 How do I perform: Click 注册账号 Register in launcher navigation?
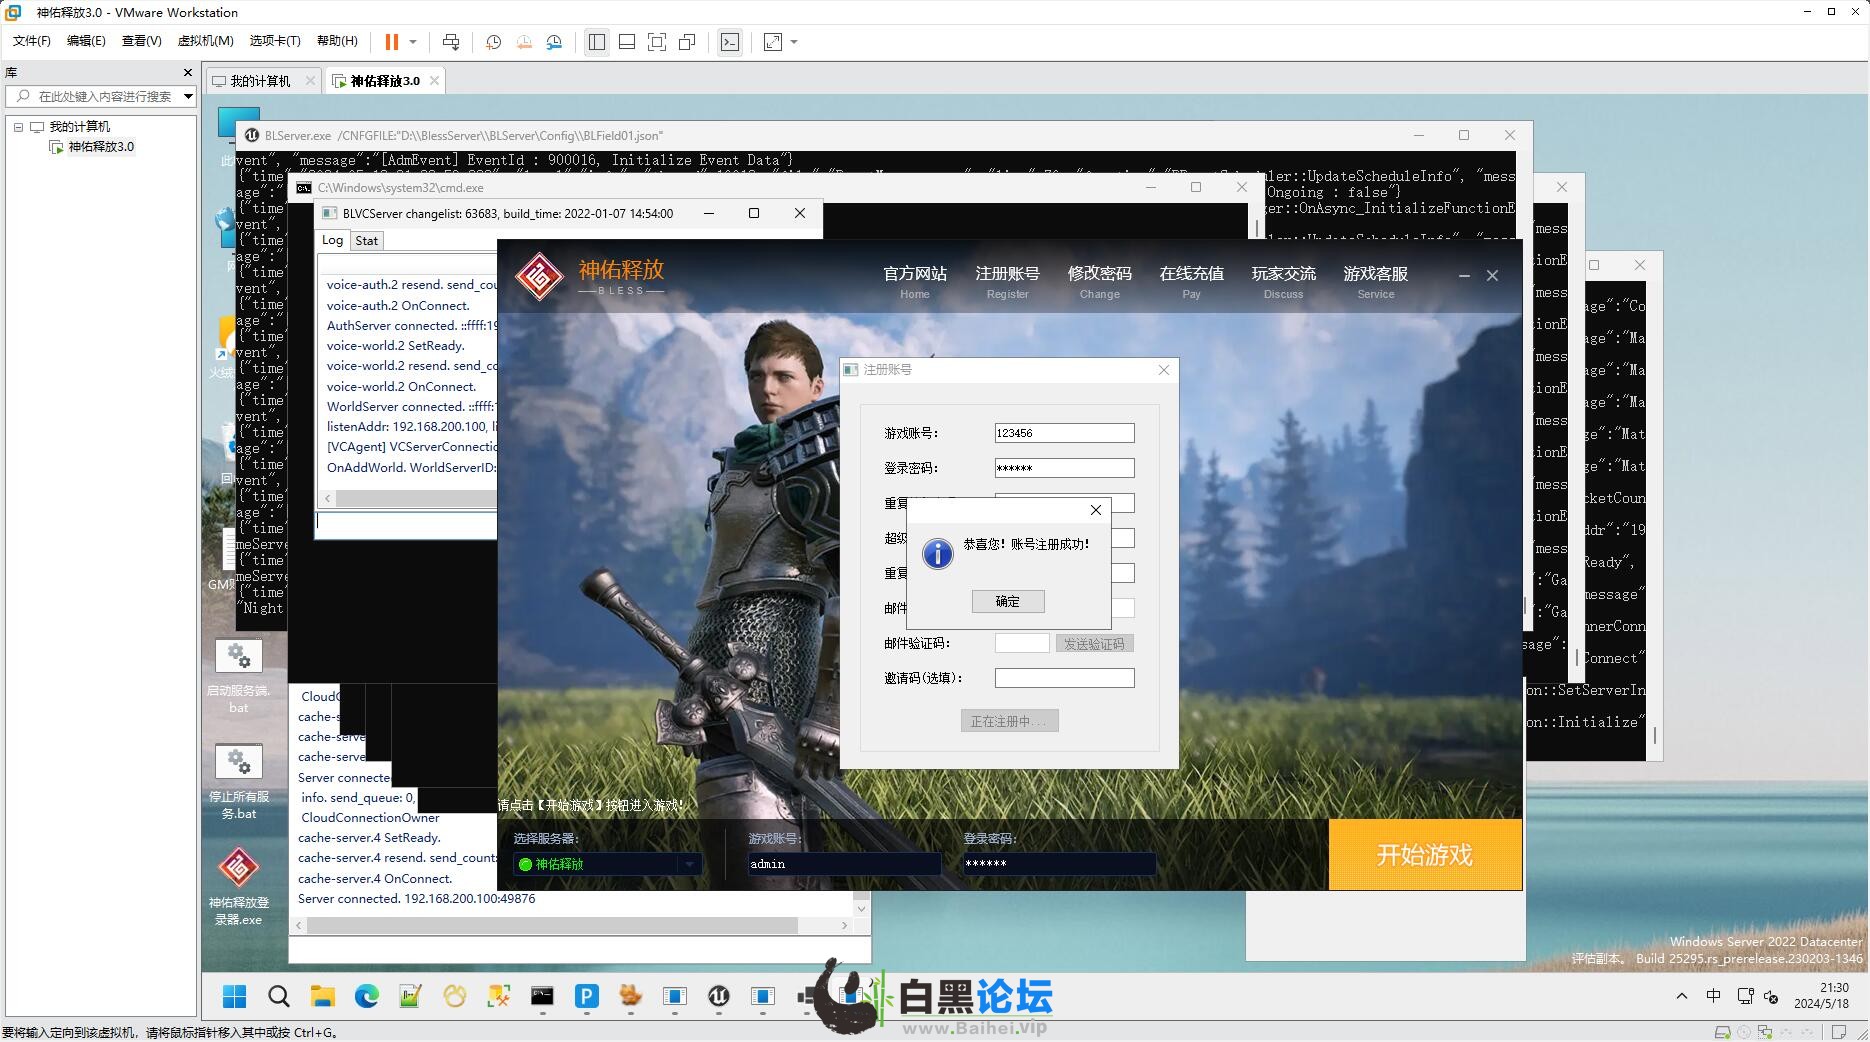(x=1007, y=281)
